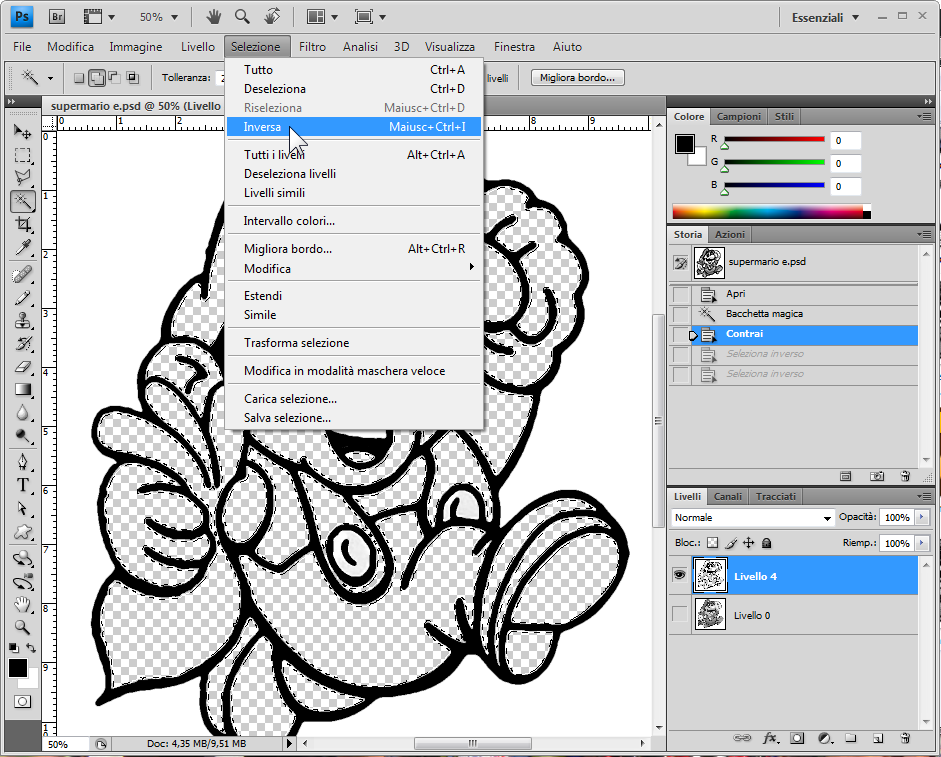Expand the Modifica submenu in Selezione menu
The width and height of the screenshot is (941, 757).
point(354,268)
